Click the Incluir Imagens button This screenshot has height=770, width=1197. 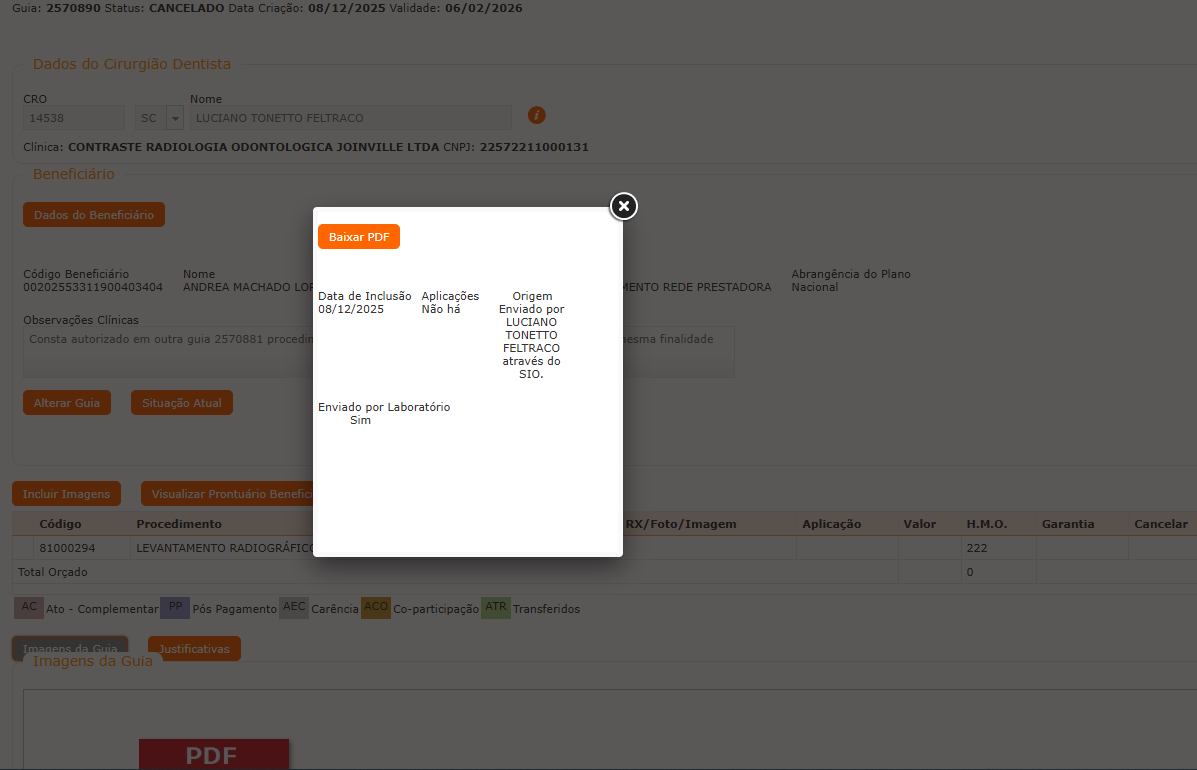tap(66, 494)
